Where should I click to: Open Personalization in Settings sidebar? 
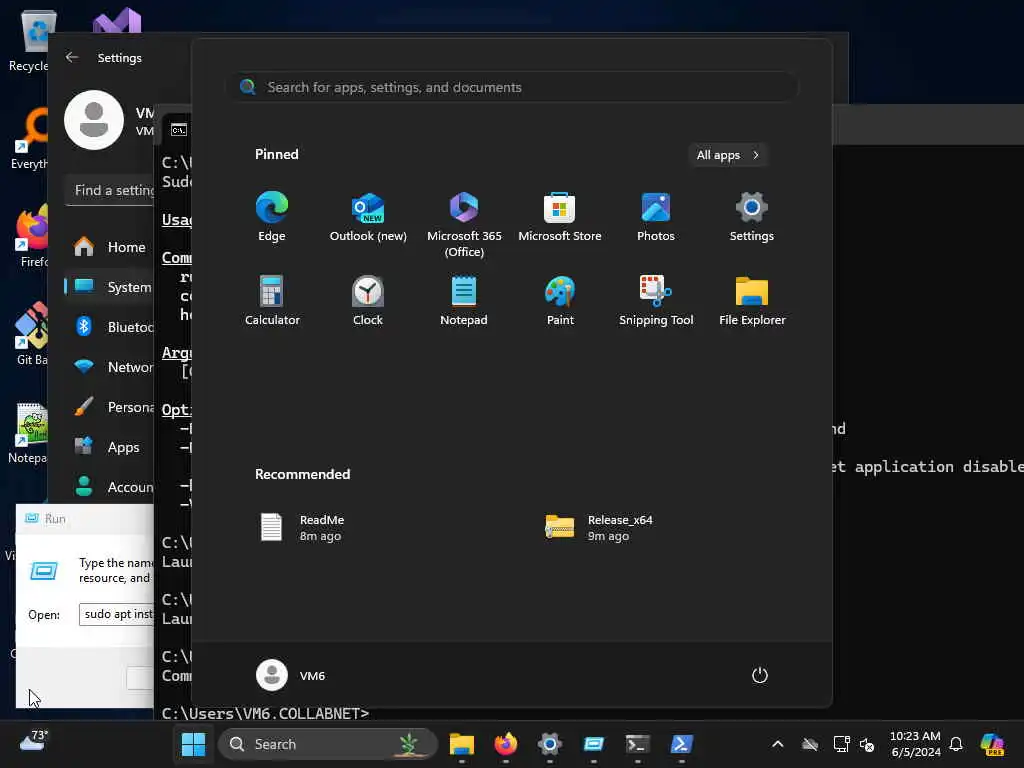110,407
